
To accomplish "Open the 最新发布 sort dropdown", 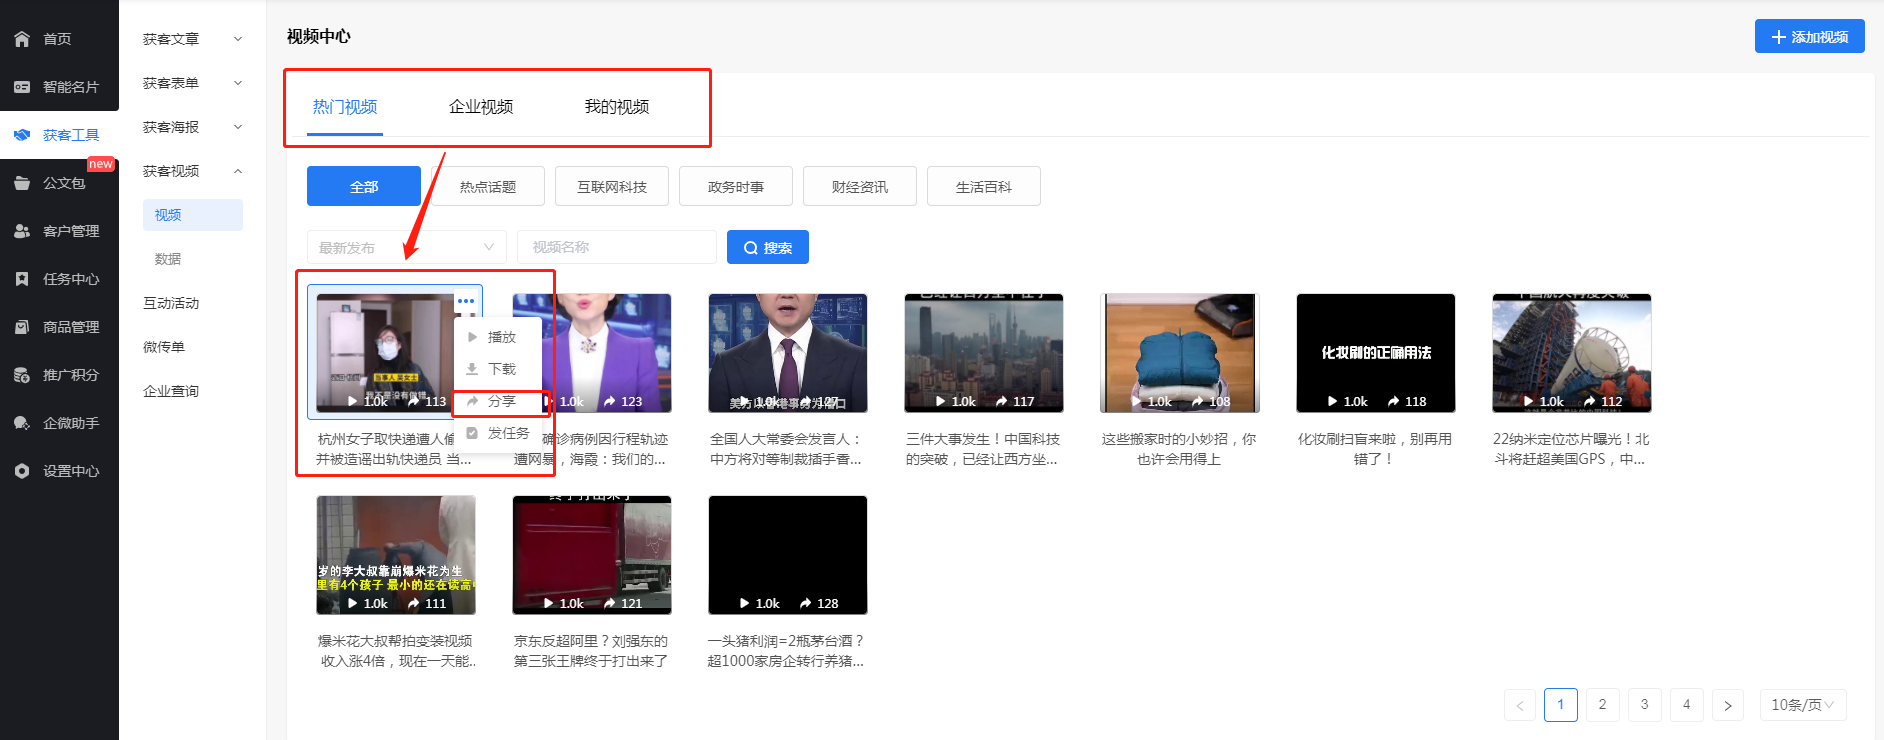I will [407, 247].
